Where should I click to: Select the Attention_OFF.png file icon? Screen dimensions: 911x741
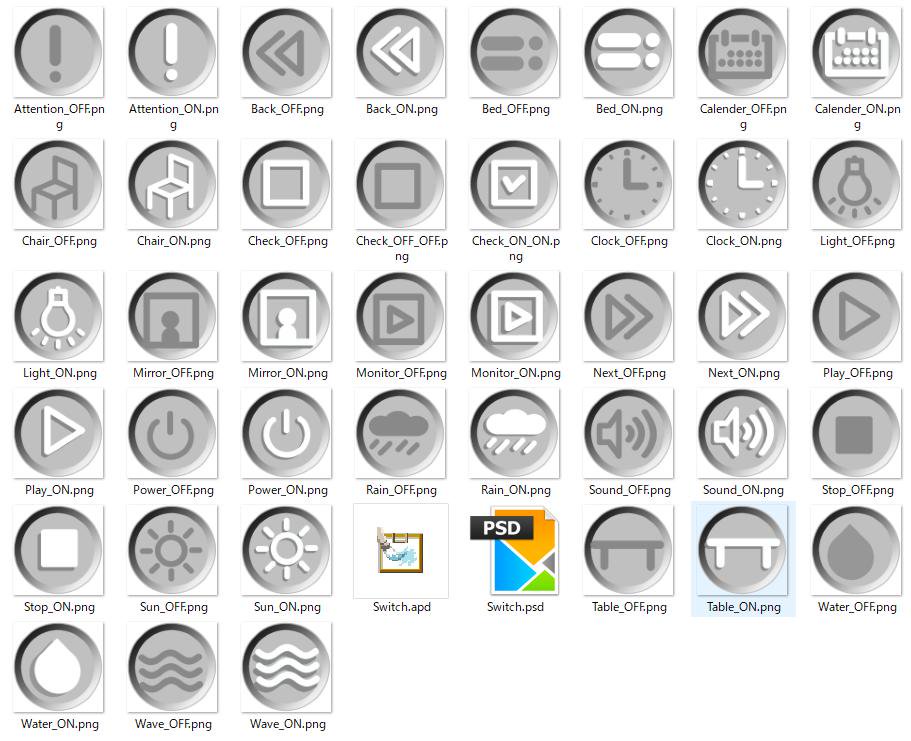coord(58,53)
